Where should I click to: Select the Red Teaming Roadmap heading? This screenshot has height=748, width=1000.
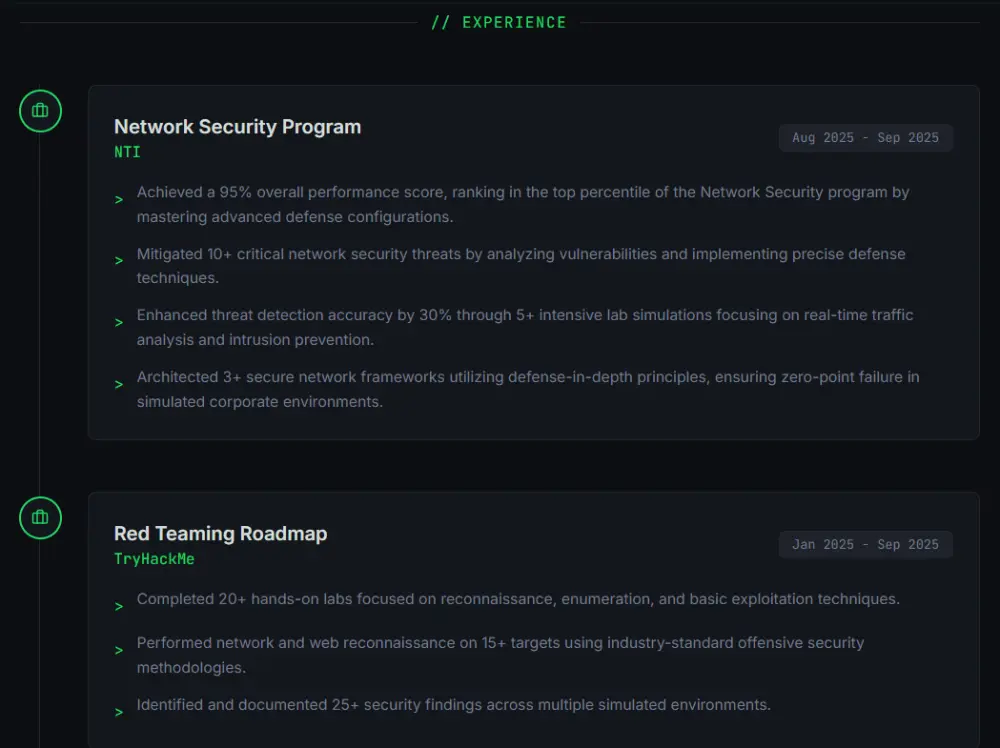220,534
